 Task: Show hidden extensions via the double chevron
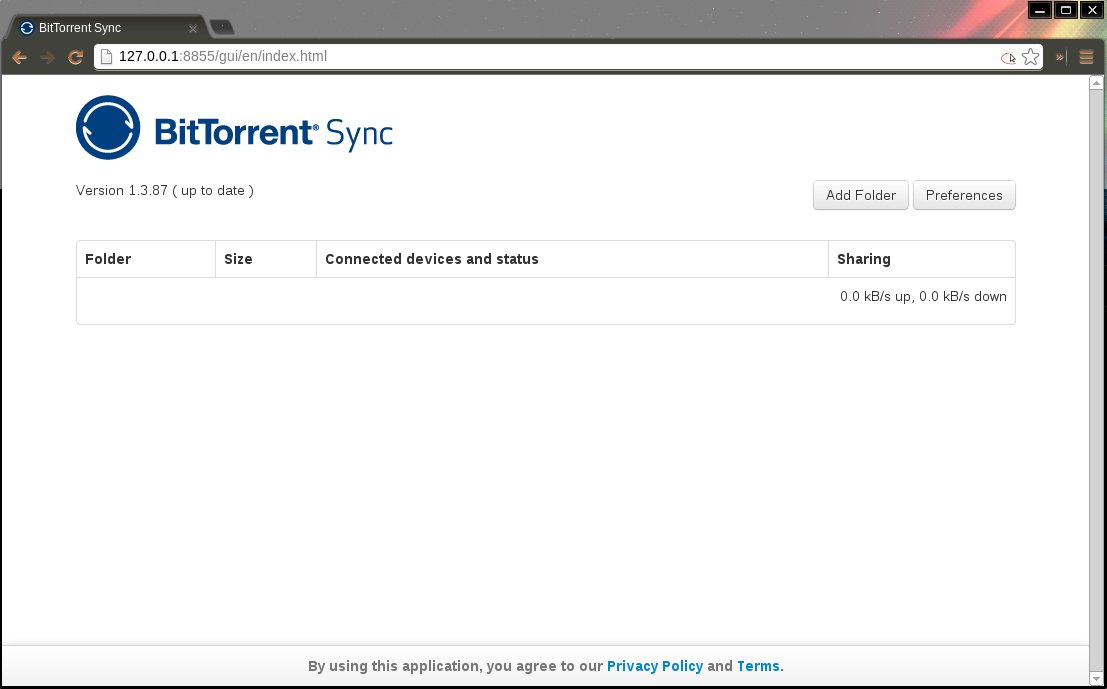1060,57
